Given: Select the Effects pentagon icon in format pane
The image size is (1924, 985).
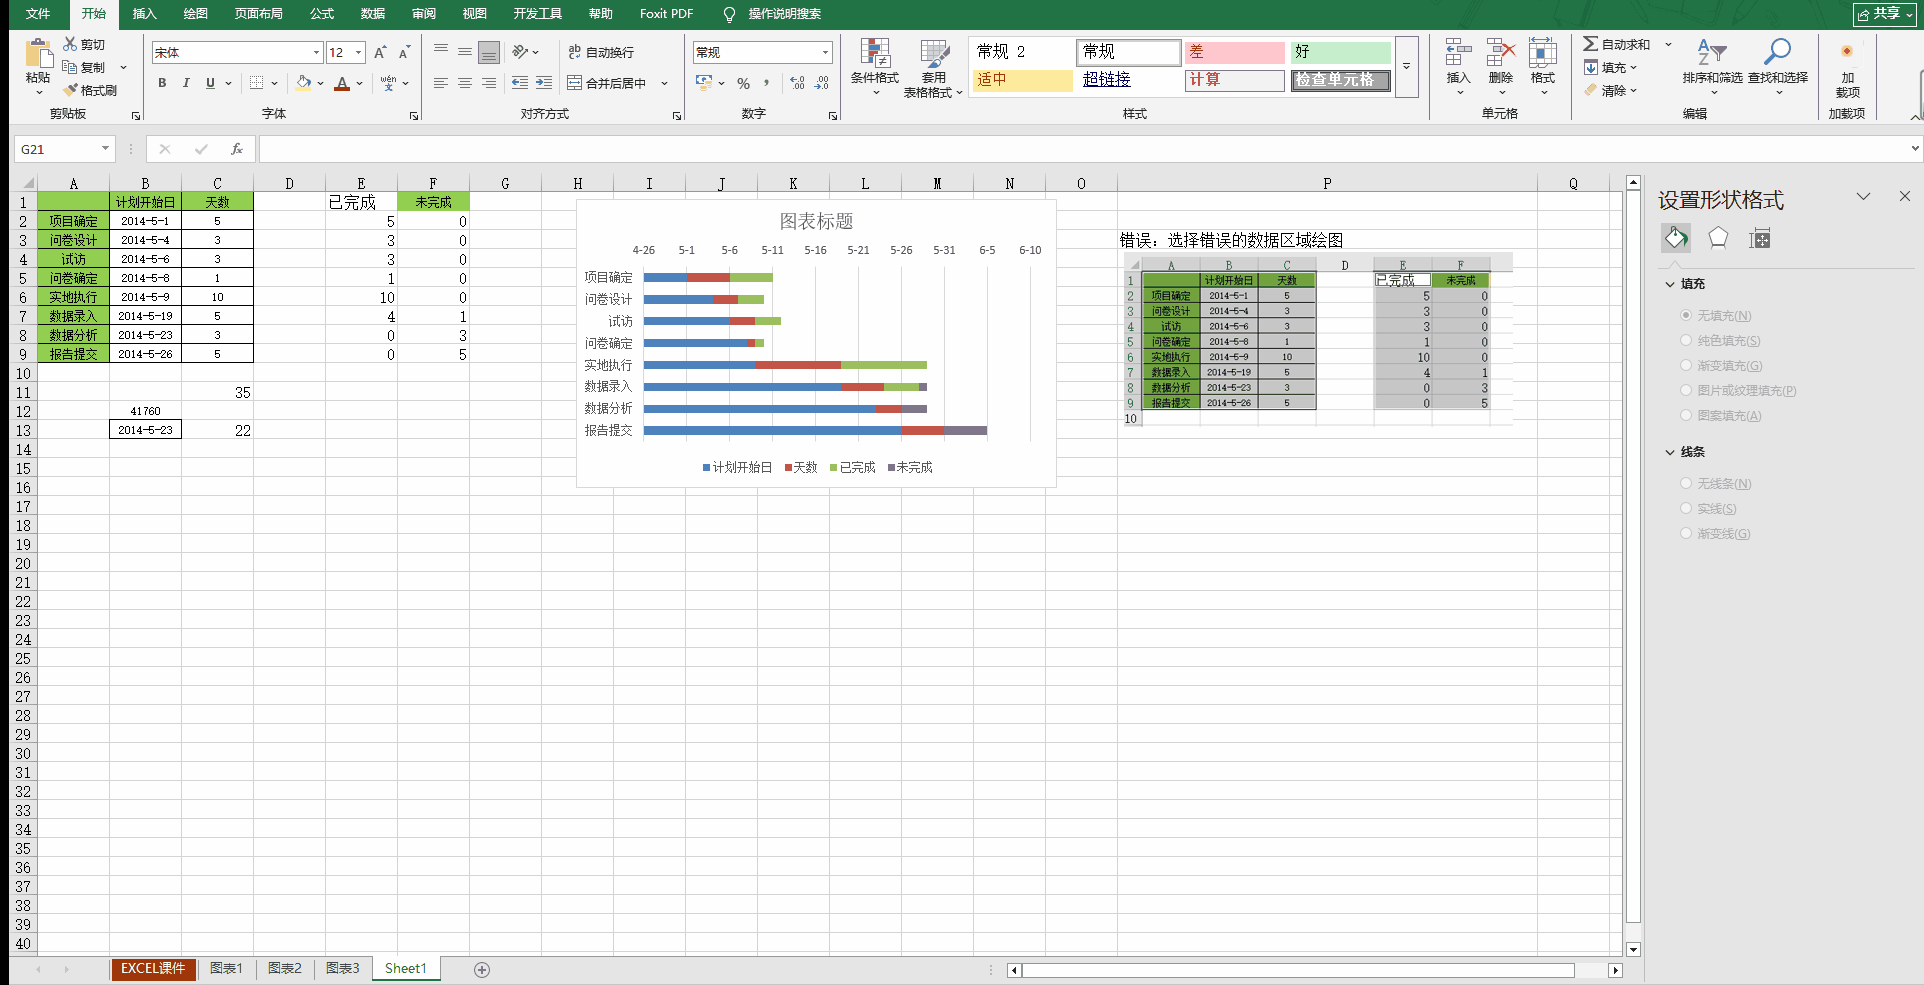Looking at the screenshot, I should point(1718,238).
